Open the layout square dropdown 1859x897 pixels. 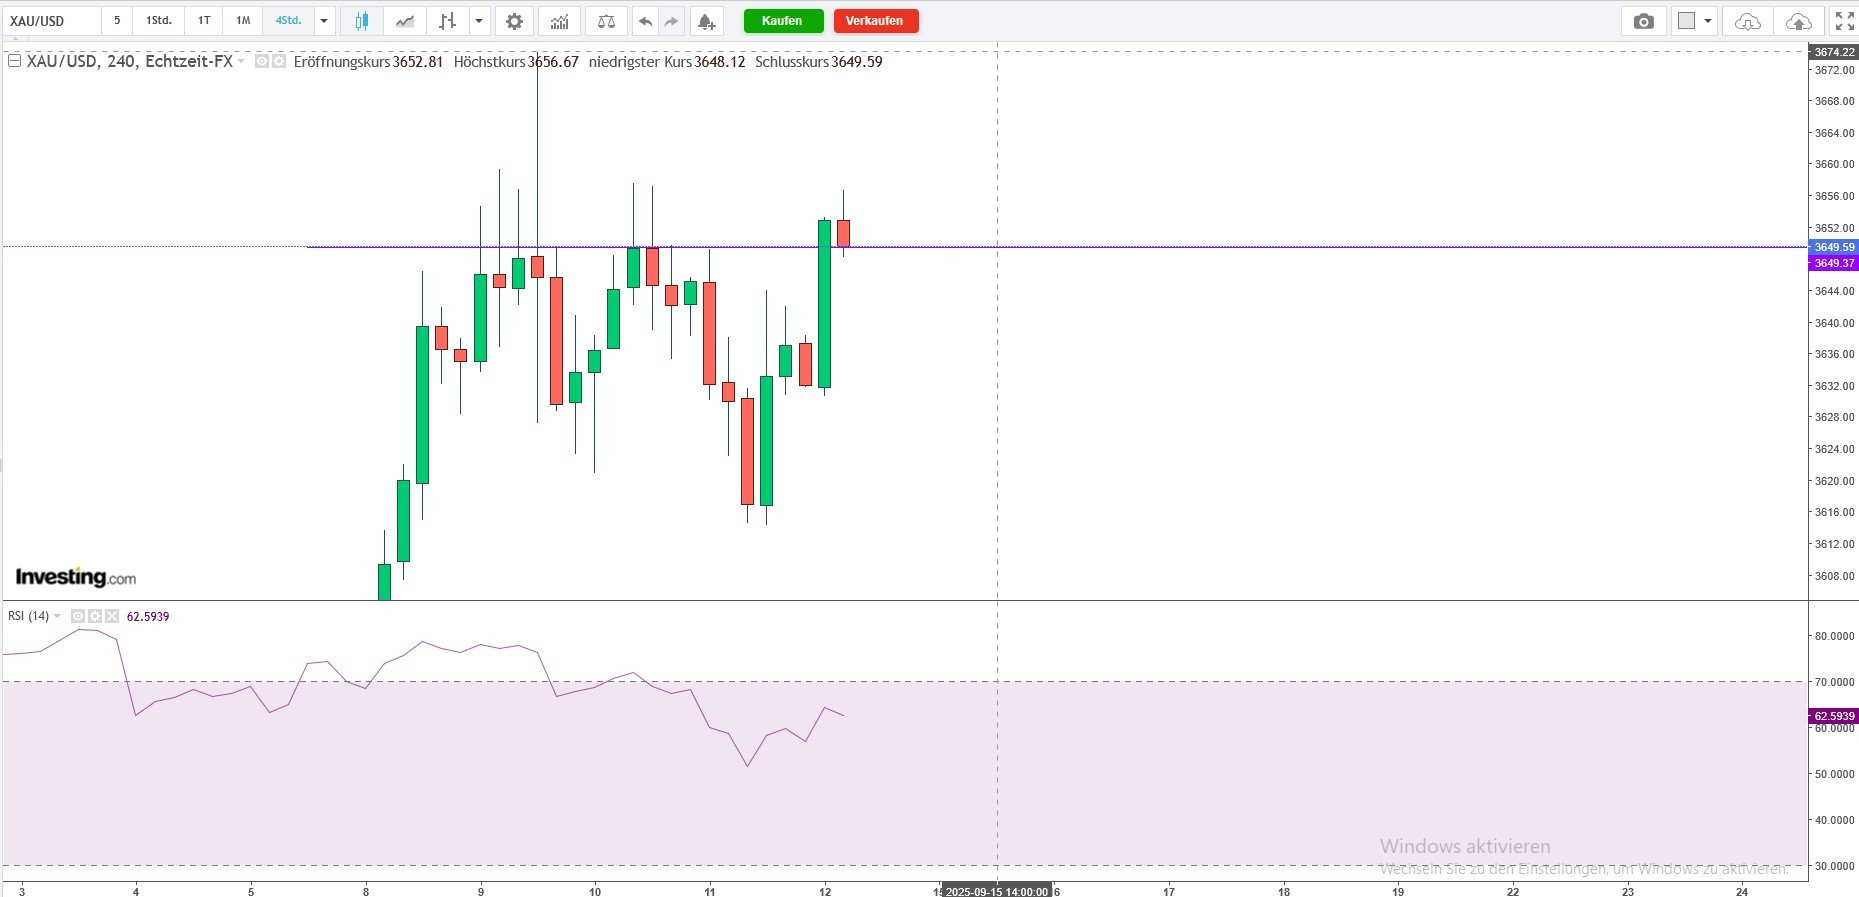click(1694, 21)
